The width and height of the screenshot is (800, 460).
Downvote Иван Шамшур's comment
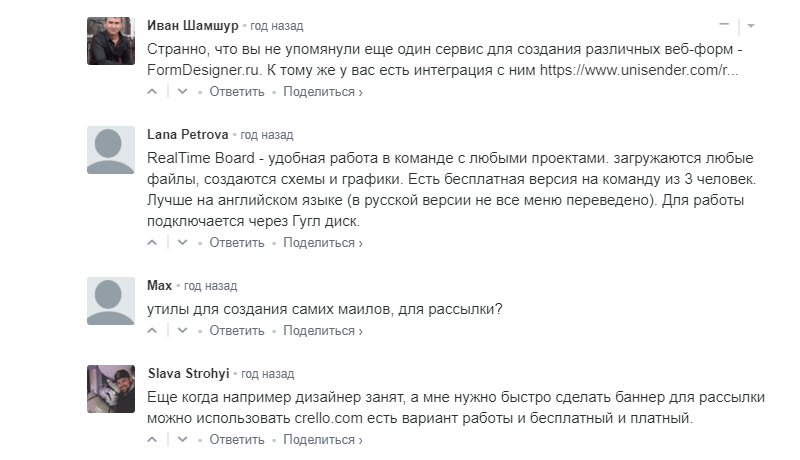click(182, 92)
